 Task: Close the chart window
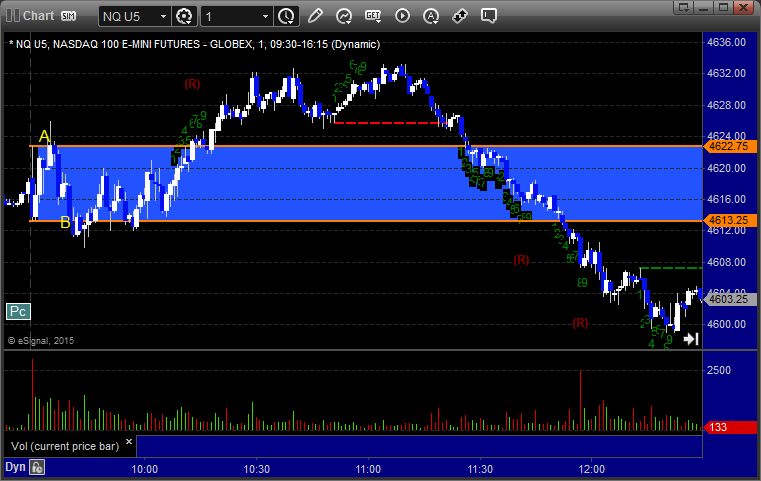743,7
